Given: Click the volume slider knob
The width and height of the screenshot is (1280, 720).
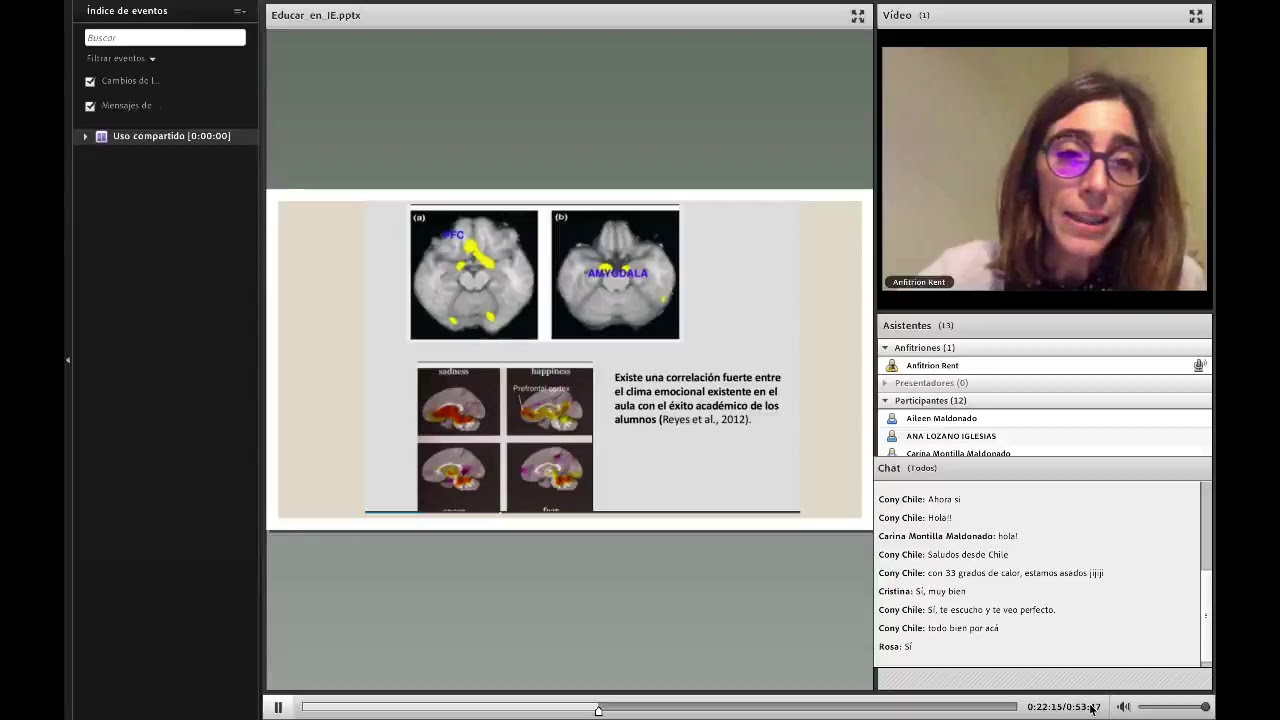Looking at the screenshot, I should [x=1205, y=707].
